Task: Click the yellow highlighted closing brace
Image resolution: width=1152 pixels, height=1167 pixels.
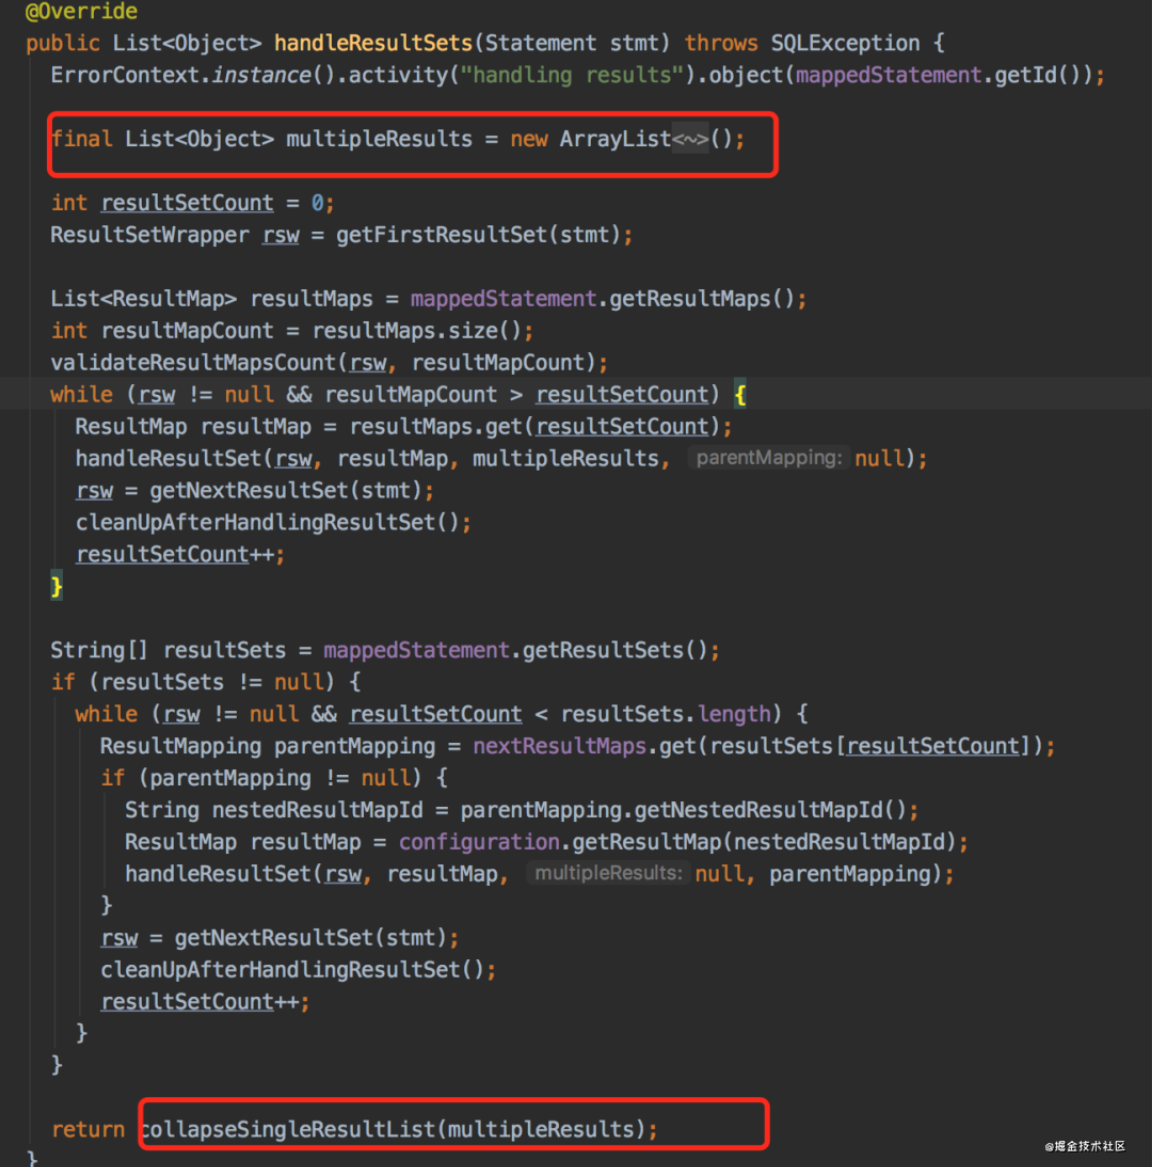Action: tap(57, 586)
